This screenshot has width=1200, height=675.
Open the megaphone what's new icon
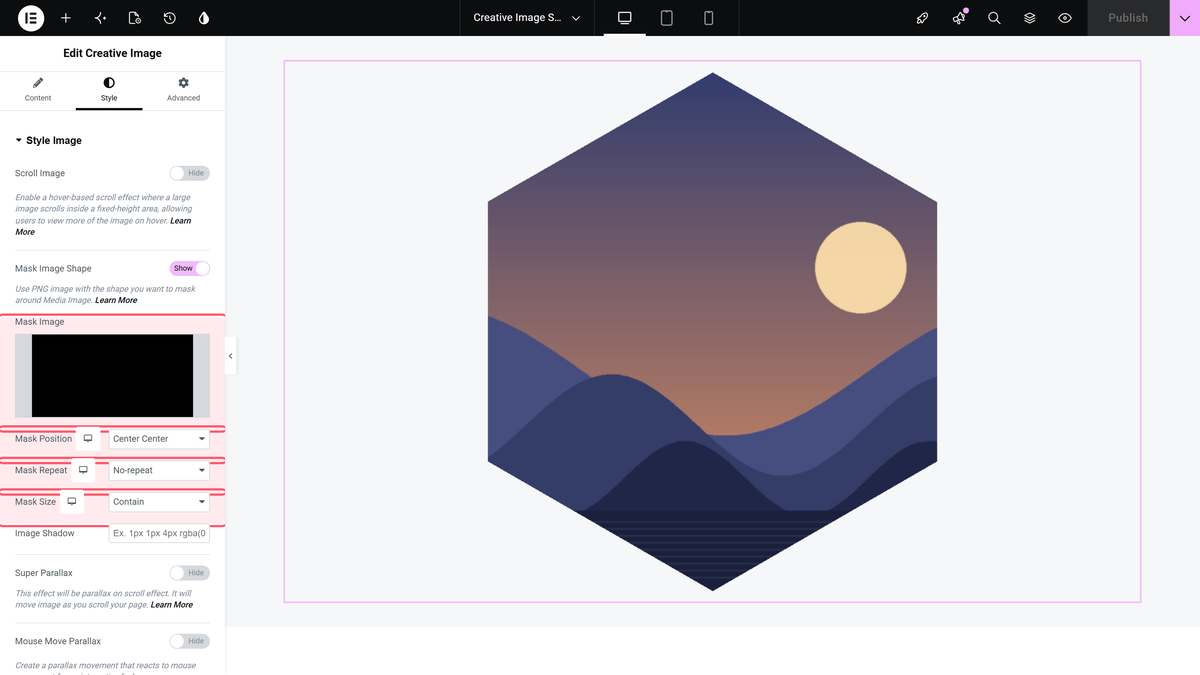pos(959,18)
